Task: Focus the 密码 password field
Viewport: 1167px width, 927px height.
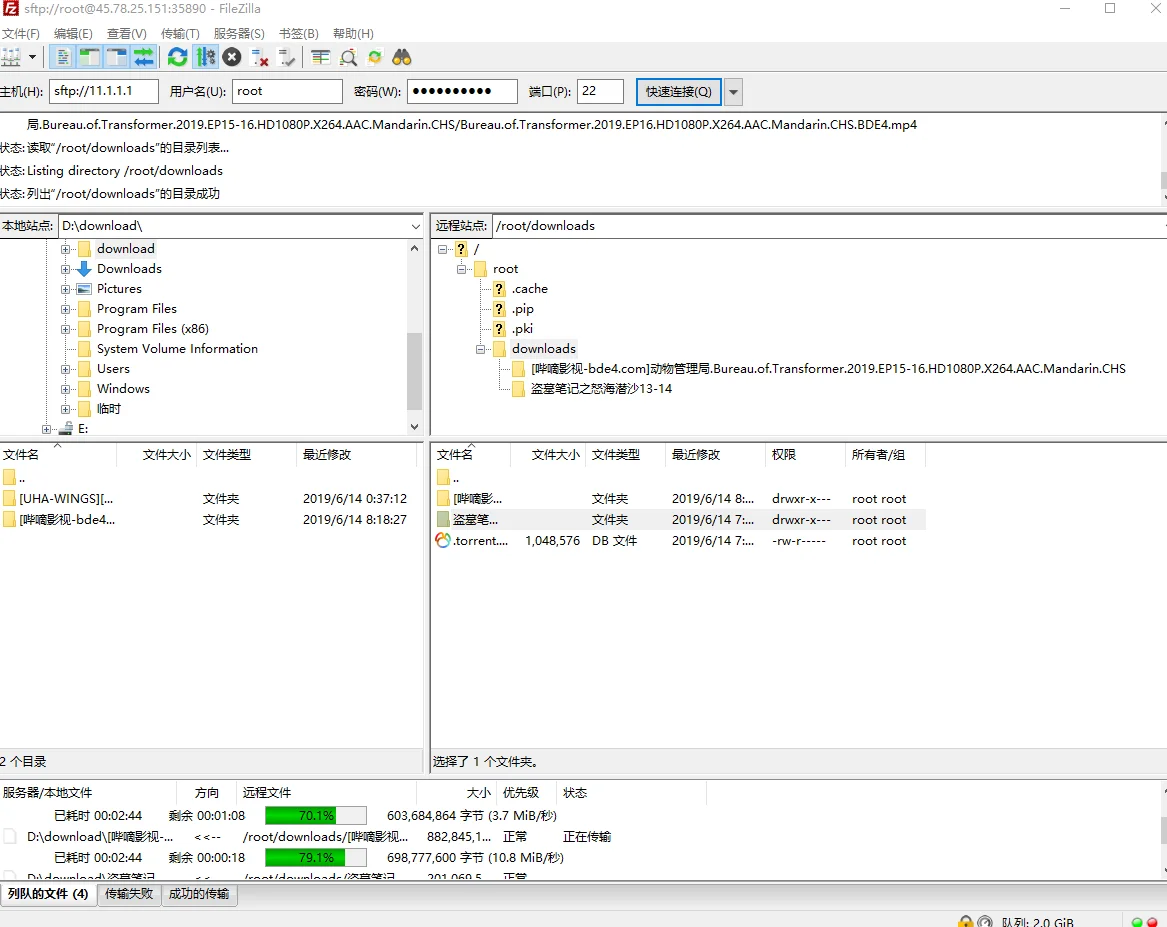Action: (x=462, y=92)
